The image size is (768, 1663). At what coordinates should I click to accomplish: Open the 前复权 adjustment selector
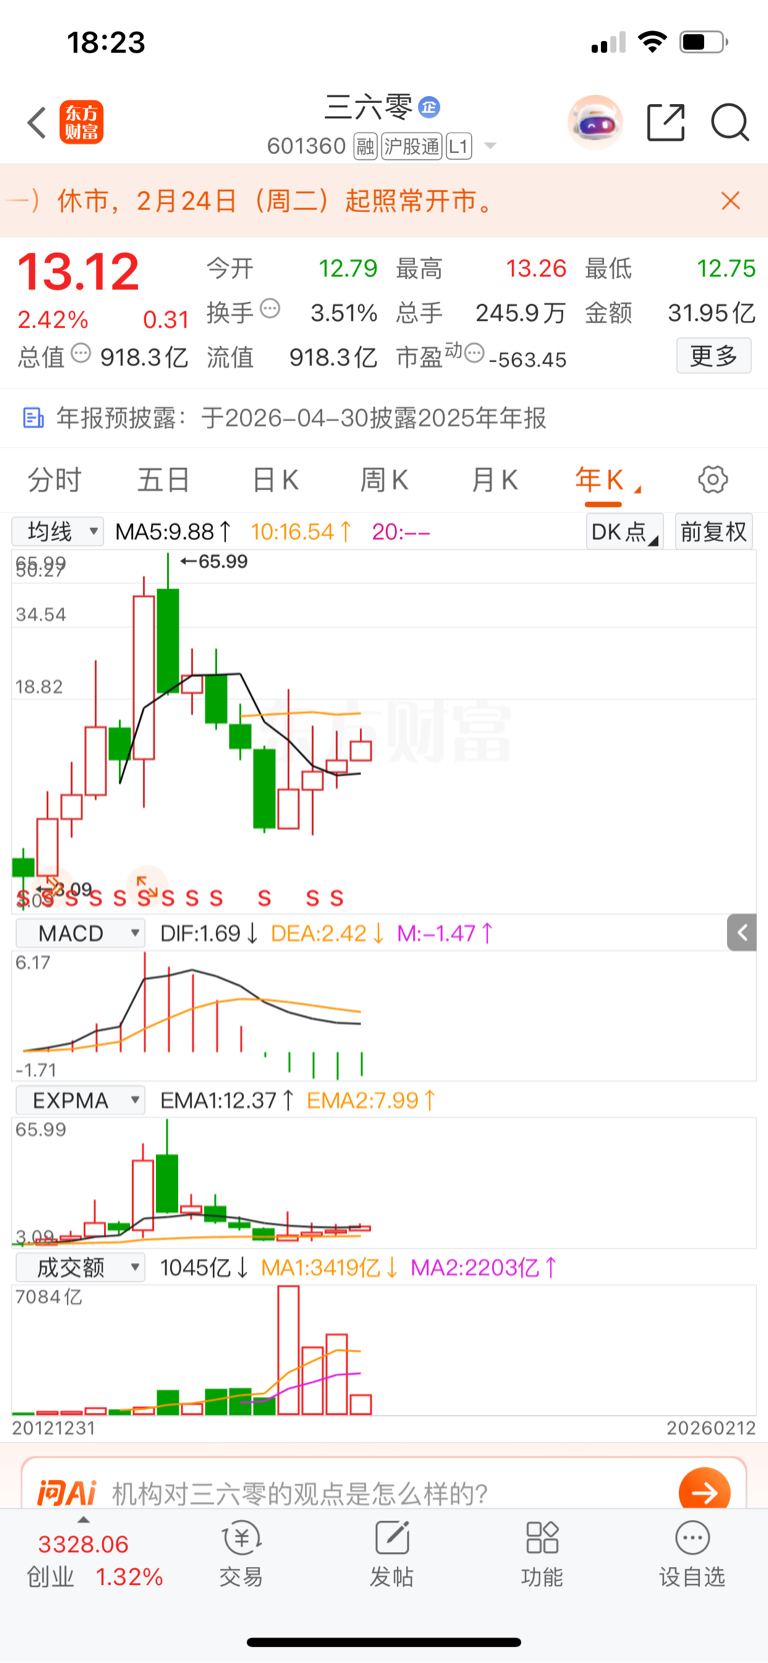[713, 532]
